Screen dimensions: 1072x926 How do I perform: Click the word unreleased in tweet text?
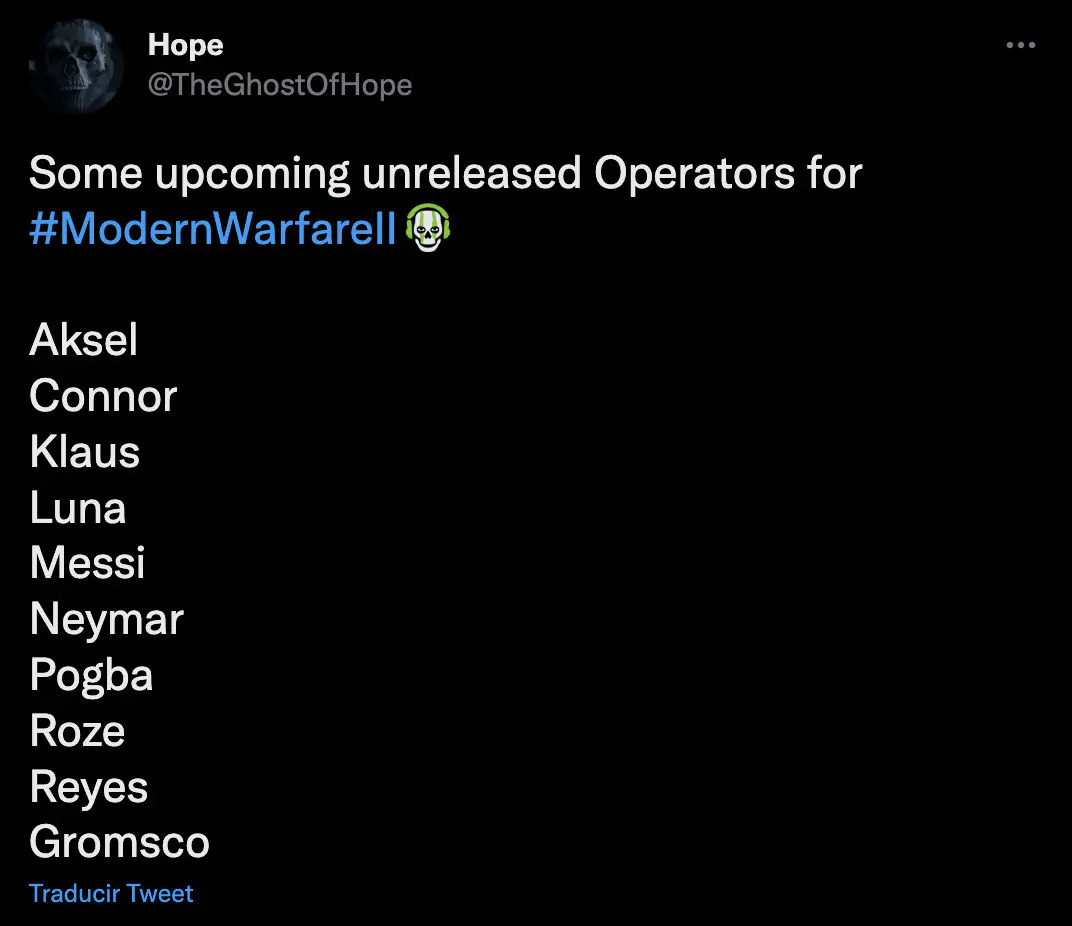tap(471, 172)
